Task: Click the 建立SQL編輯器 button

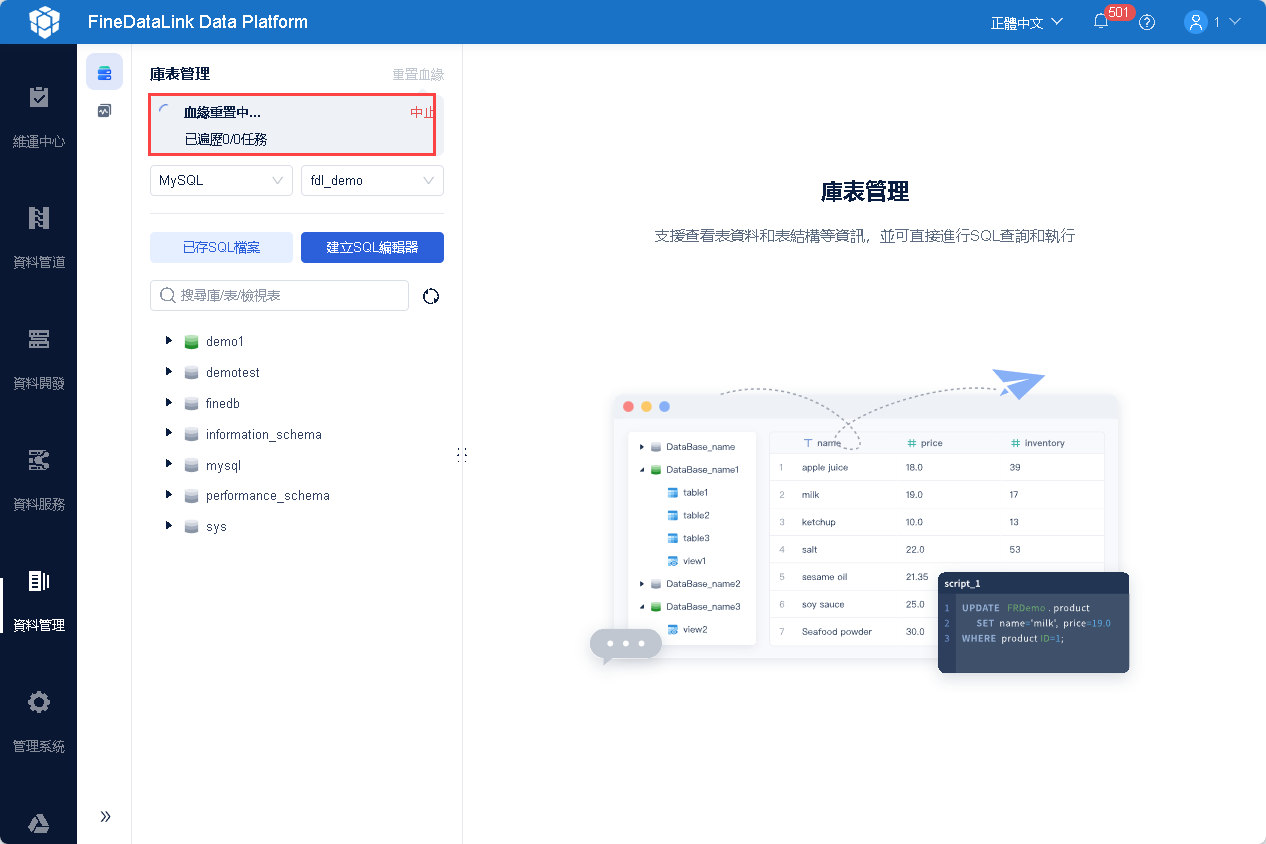Action: (372, 247)
